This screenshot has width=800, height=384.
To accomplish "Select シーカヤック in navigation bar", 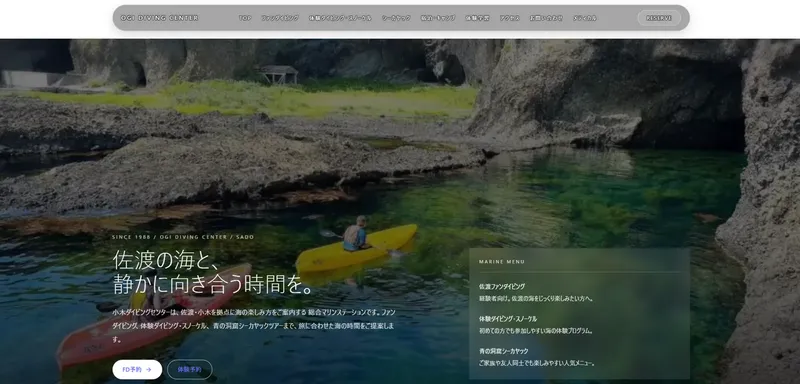I will click(x=396, y=18).
